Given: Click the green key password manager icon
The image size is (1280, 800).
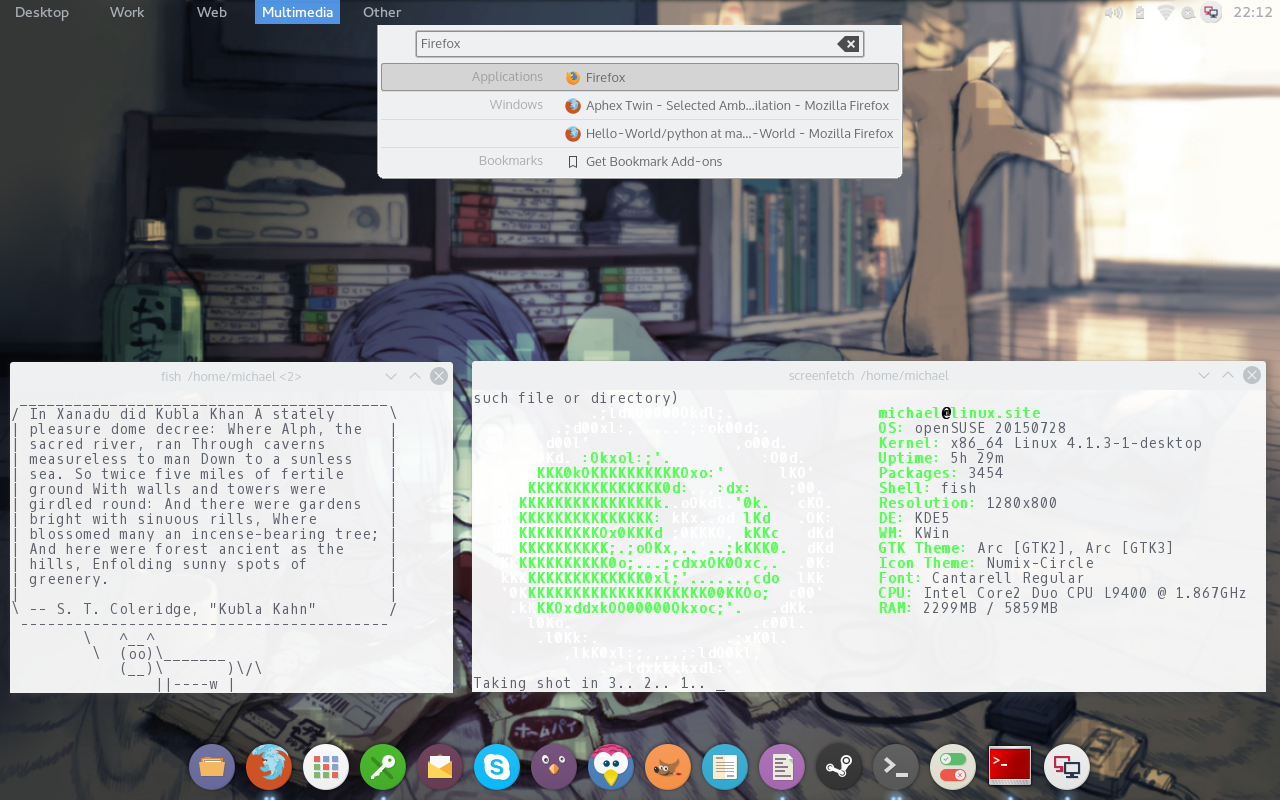Looking at the screenshot, I should [x=383, y=767].
